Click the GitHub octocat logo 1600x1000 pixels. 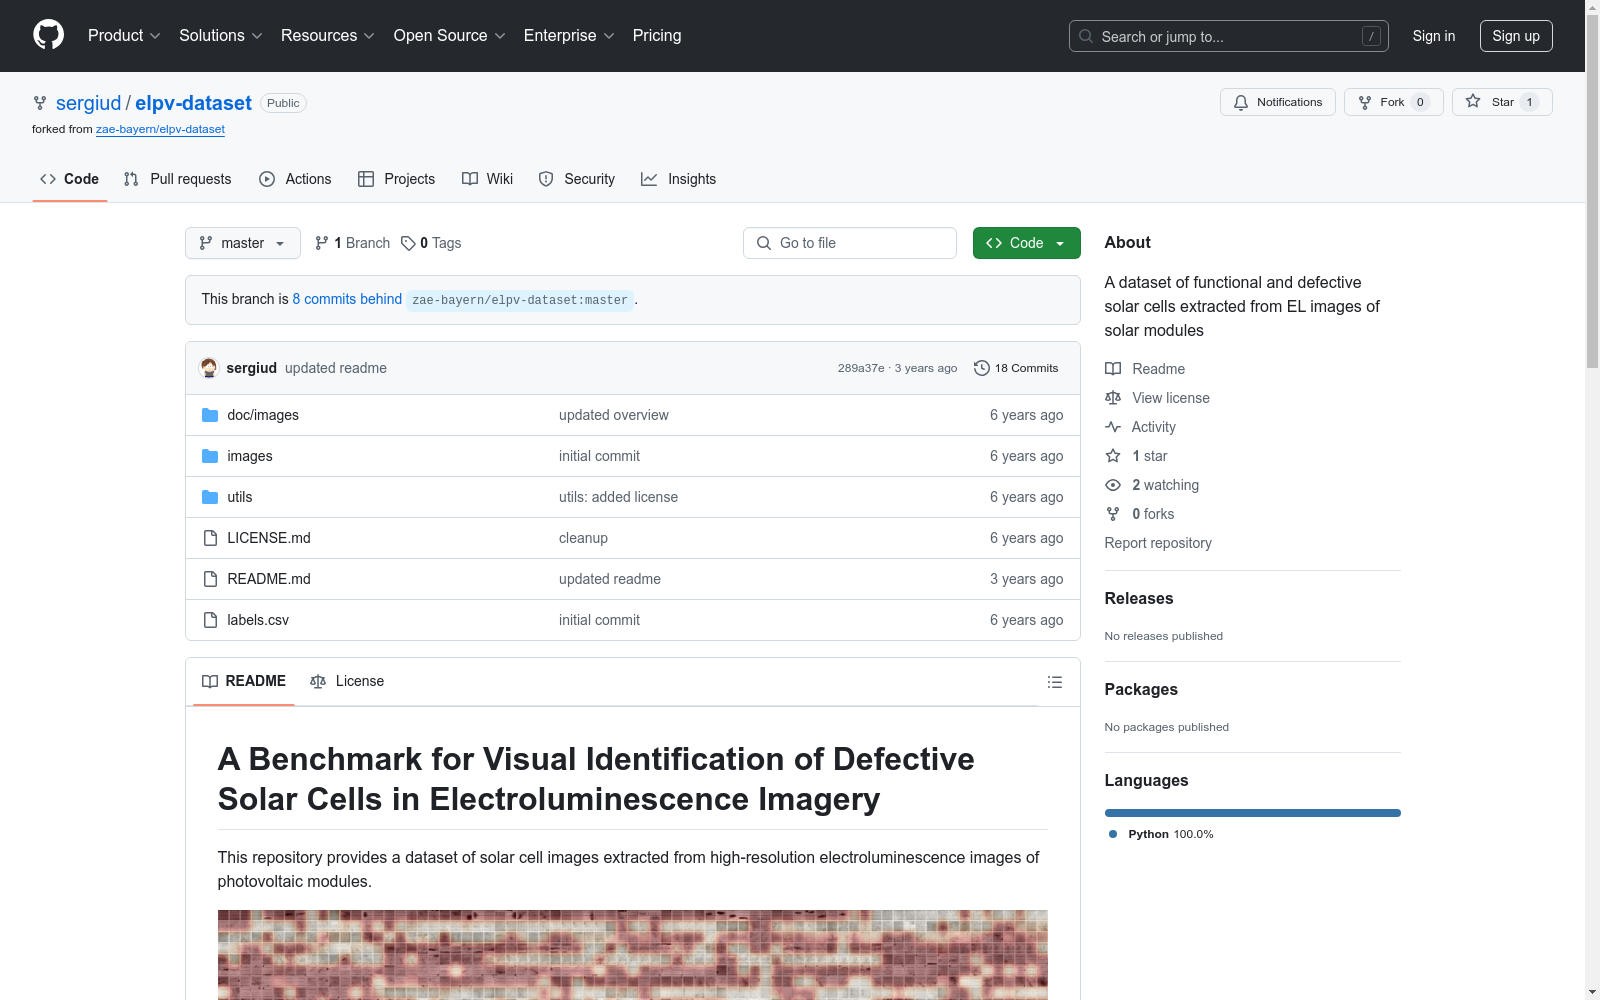[x=48, y=35]
